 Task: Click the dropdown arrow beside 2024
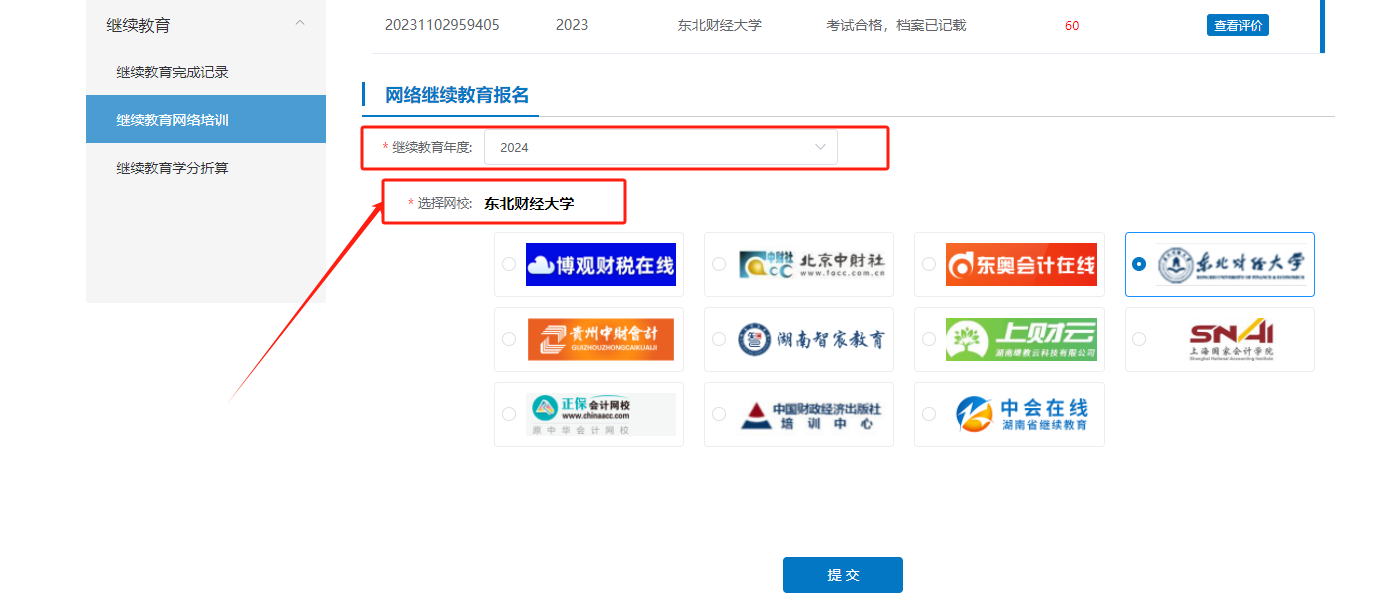(821, 148)
